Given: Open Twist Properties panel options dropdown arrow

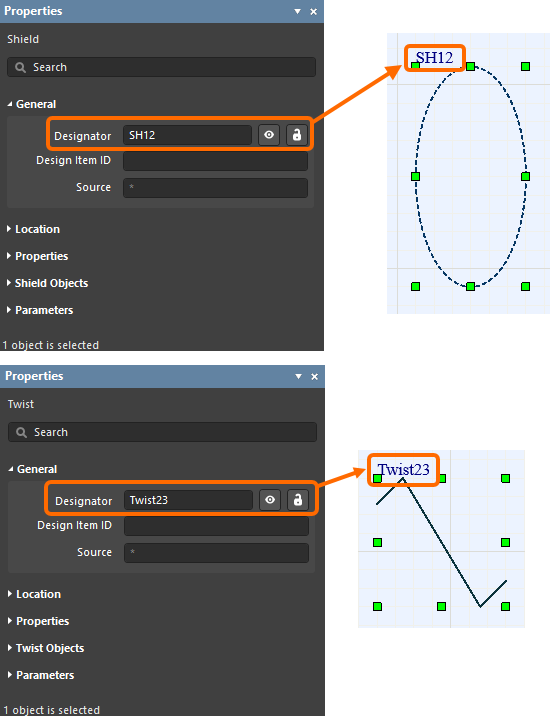Looking at the screenshot, I should click(x=298, y=376).
